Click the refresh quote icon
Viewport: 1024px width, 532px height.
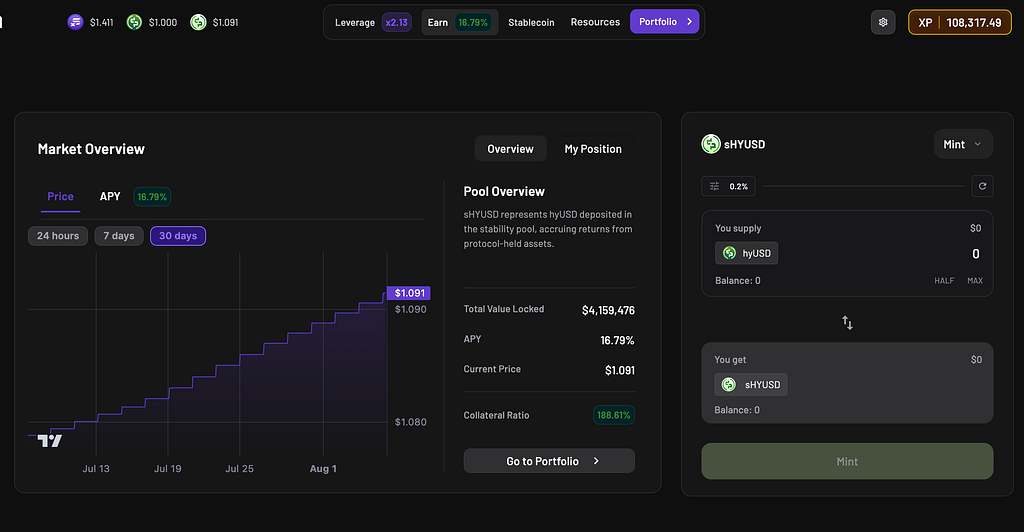tap(982, 186)
